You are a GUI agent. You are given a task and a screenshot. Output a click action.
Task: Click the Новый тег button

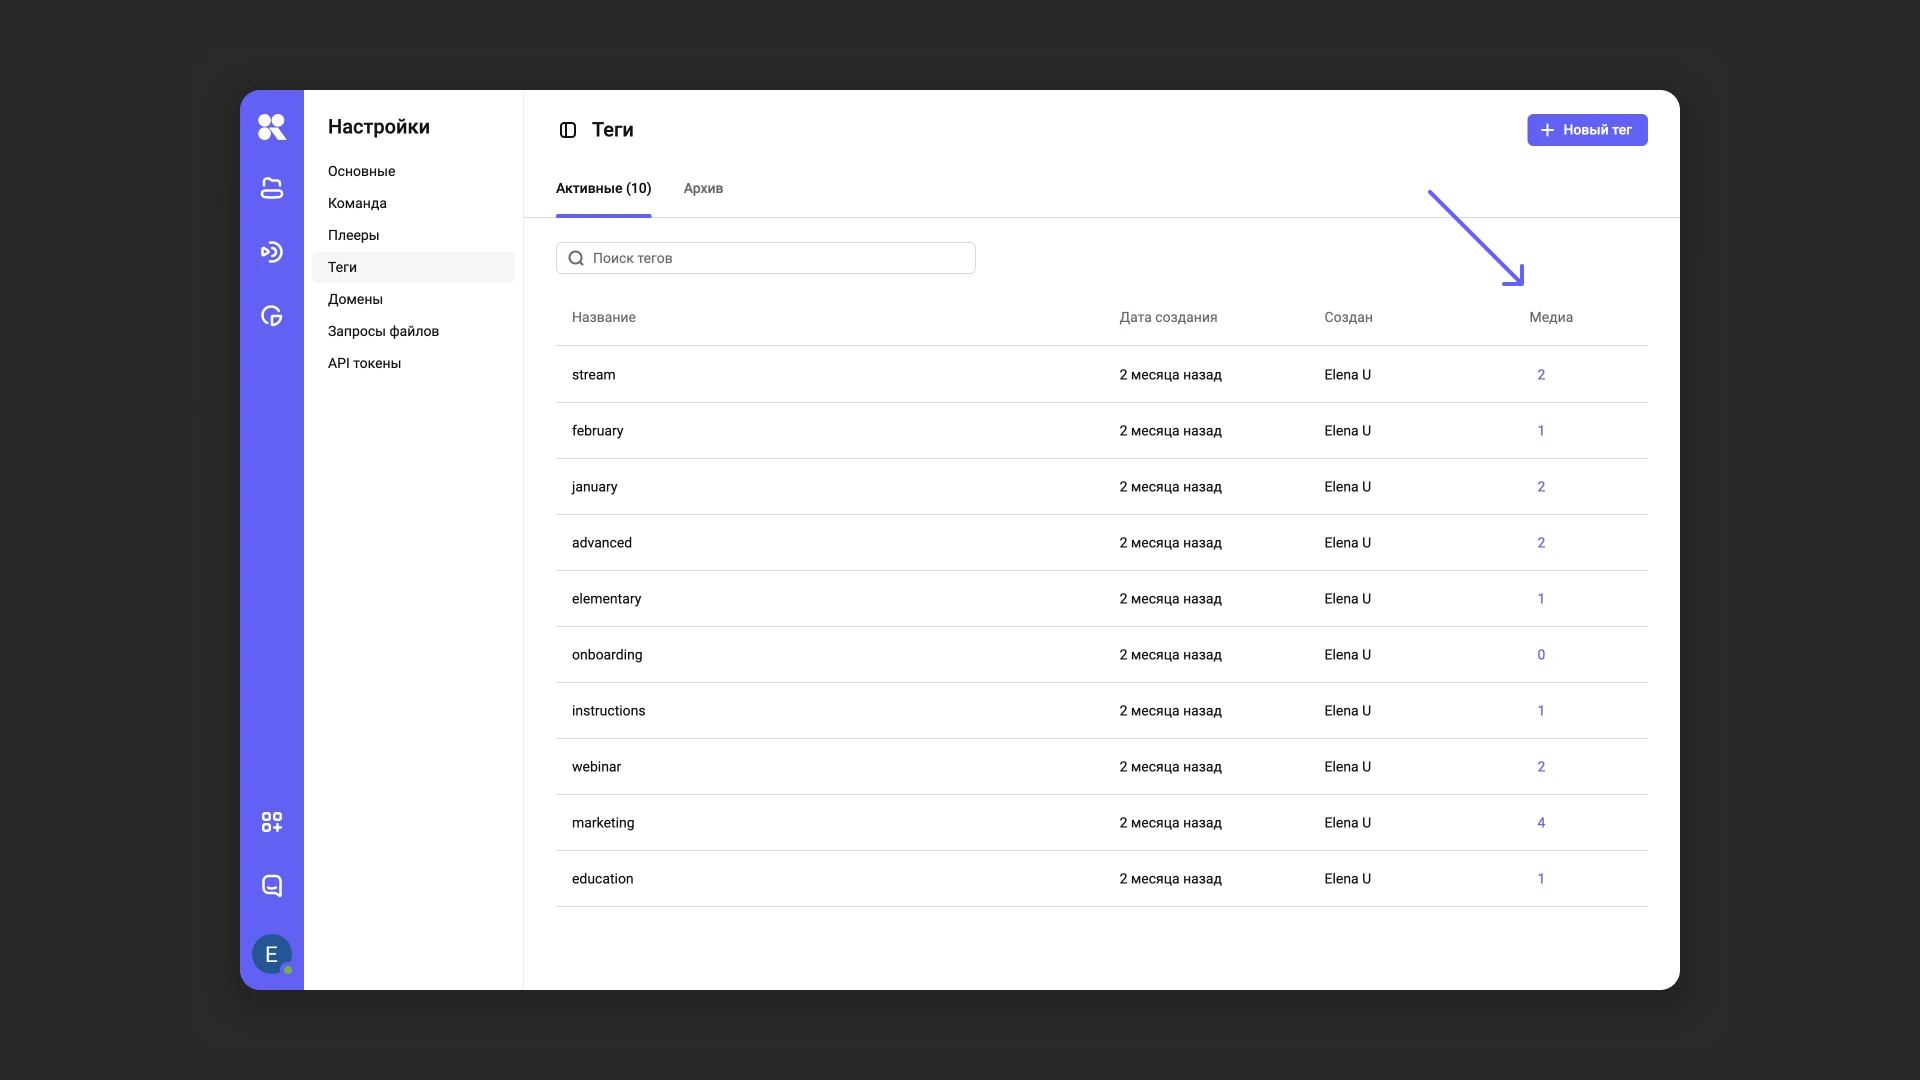[1587, 130]
